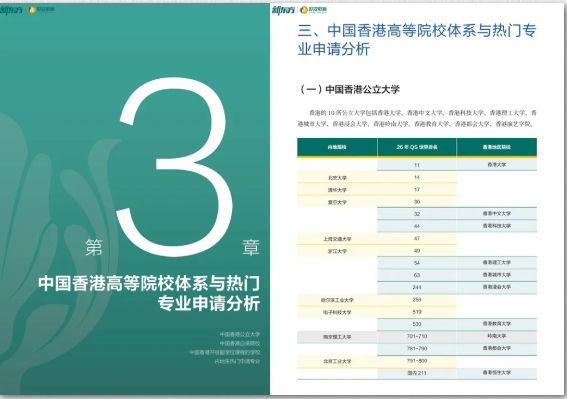
Task: Click the New Oriental logo above the white page heading
Action: [x=284, y=10]
